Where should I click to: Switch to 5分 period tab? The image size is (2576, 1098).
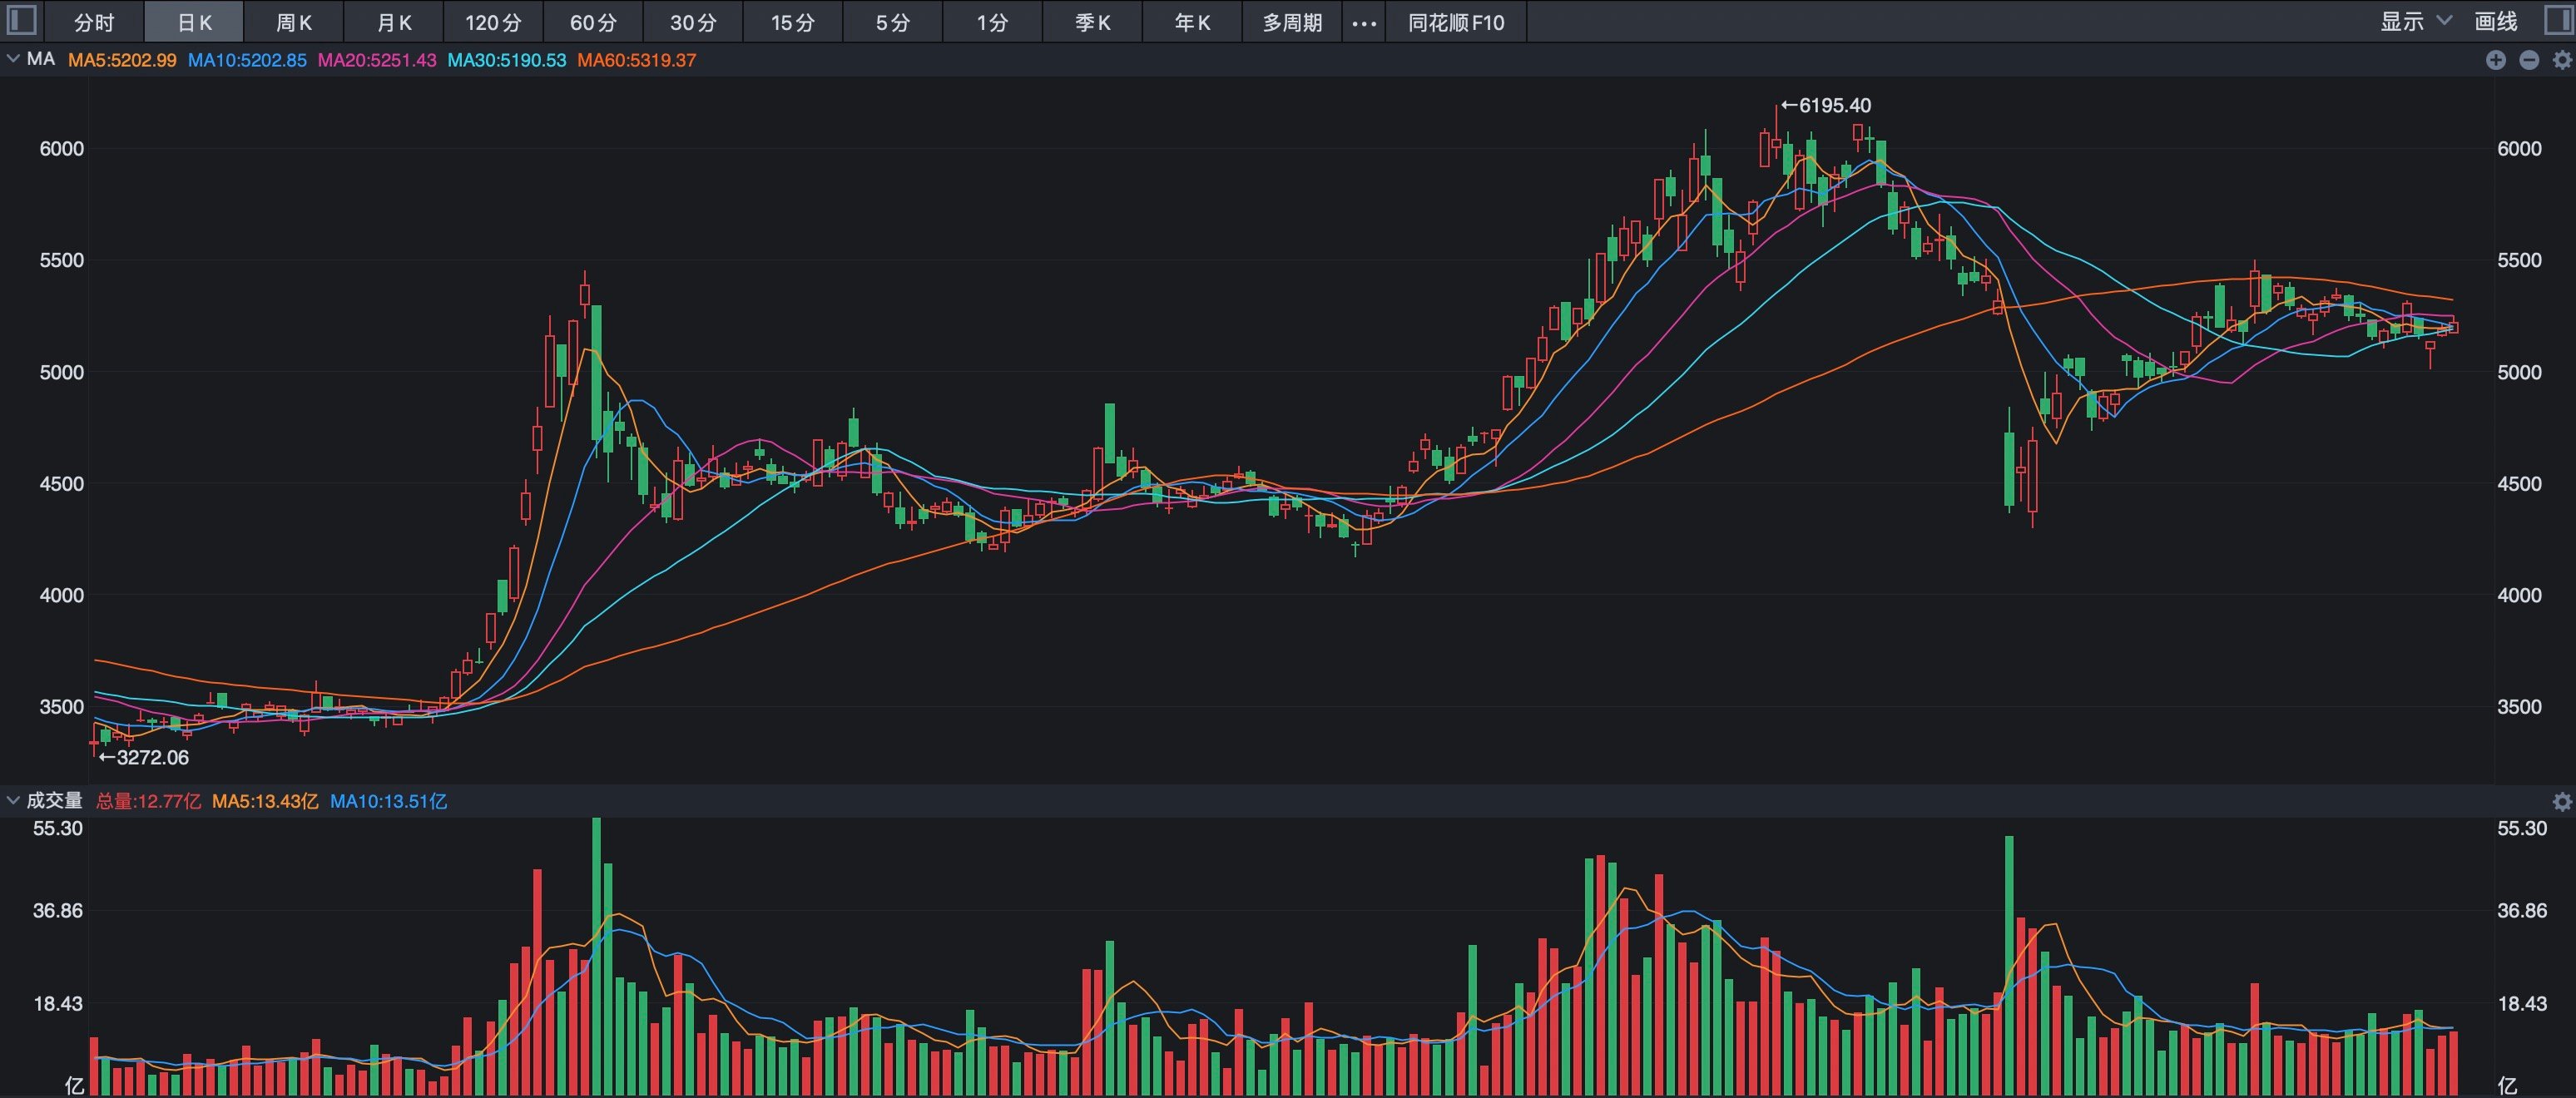click(893, 22)
